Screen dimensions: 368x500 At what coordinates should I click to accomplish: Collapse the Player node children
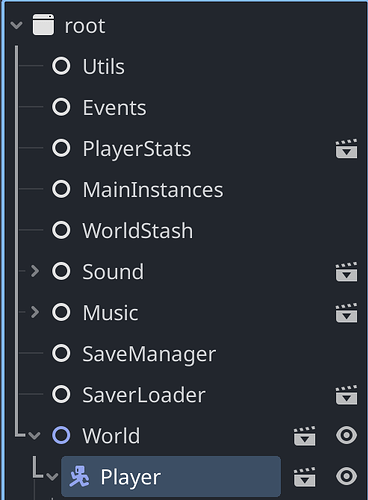(52, 476)
